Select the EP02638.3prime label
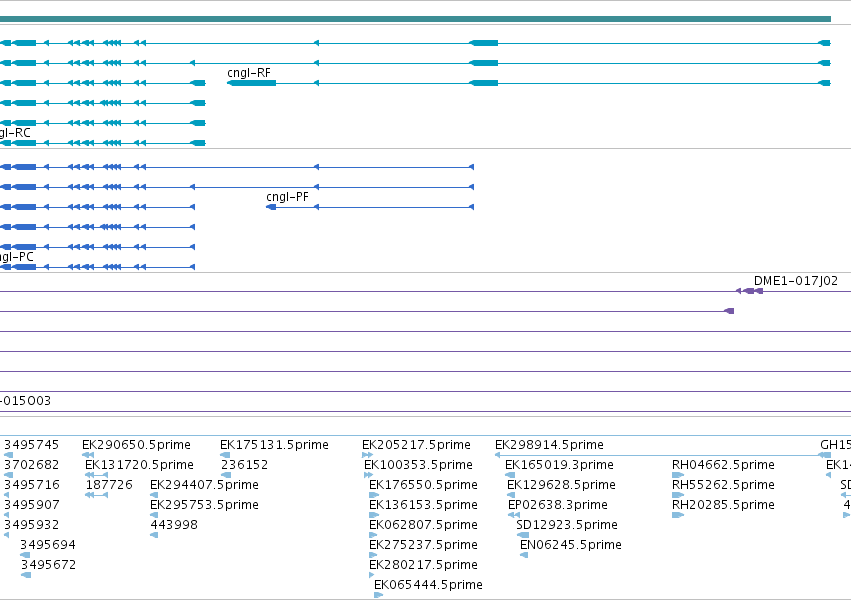Screen dimensions: 851x600 click(x=558, y=505)
